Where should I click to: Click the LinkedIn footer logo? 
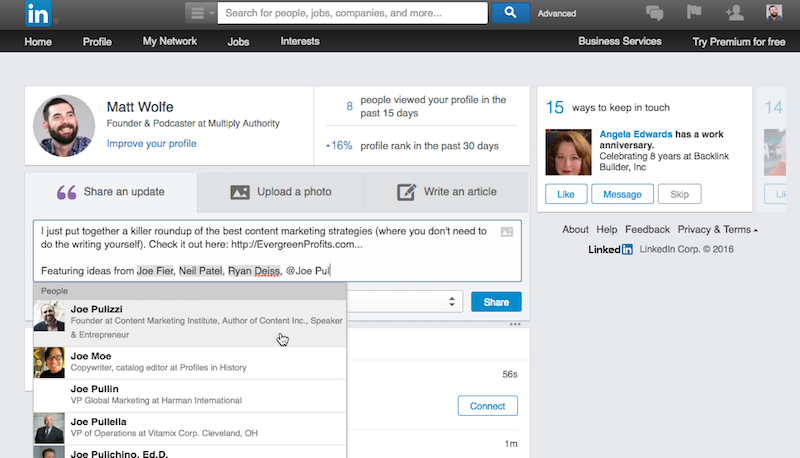coord(611,249)
